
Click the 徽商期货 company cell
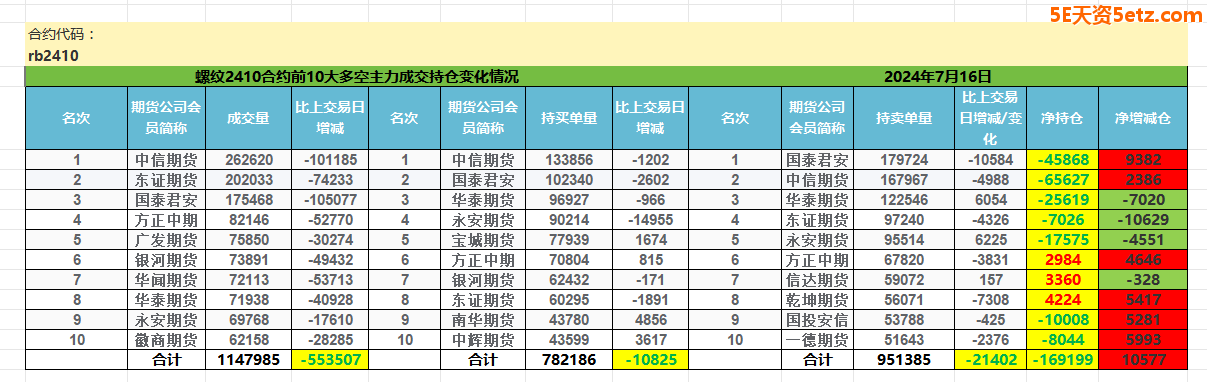[167, 340]
